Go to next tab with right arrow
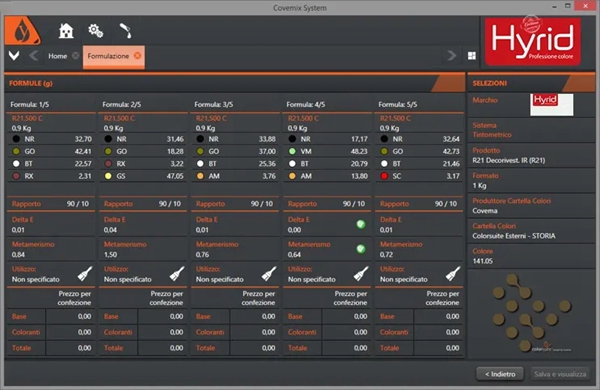The height and width of the screenshot is (390, 600). (x=452, y=56)
